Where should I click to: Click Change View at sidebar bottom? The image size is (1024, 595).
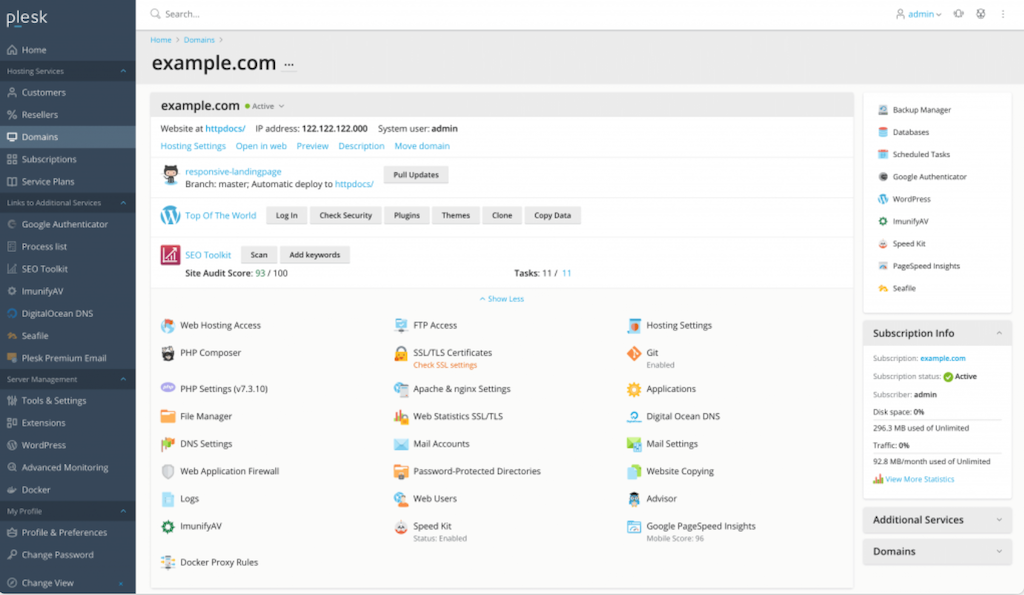click(47, 583)
